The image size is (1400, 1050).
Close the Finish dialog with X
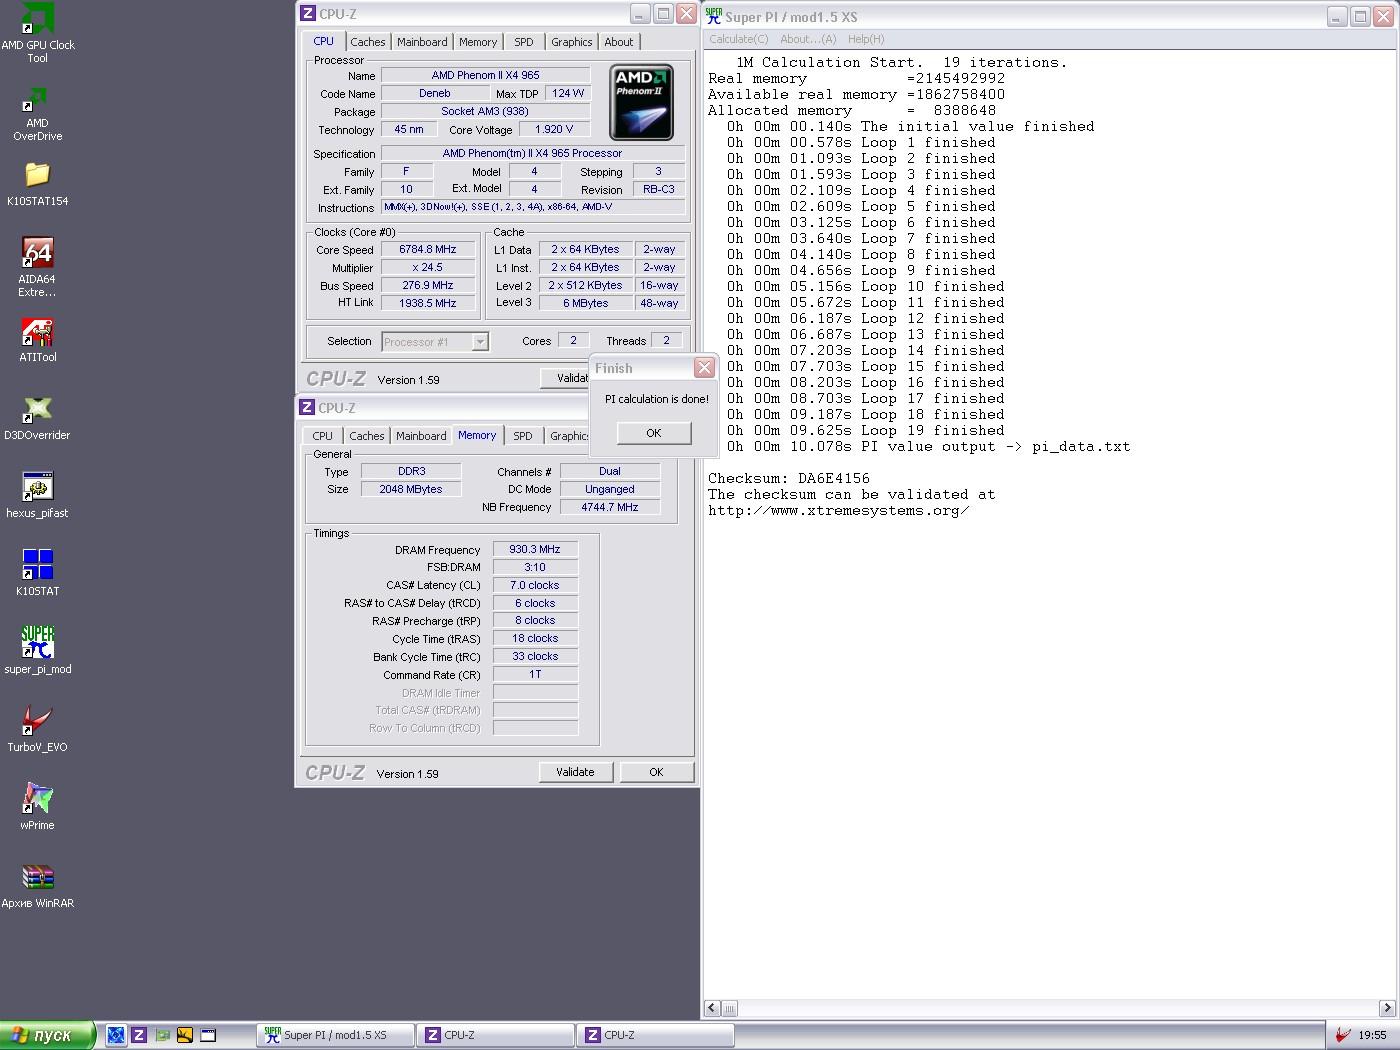704,367
